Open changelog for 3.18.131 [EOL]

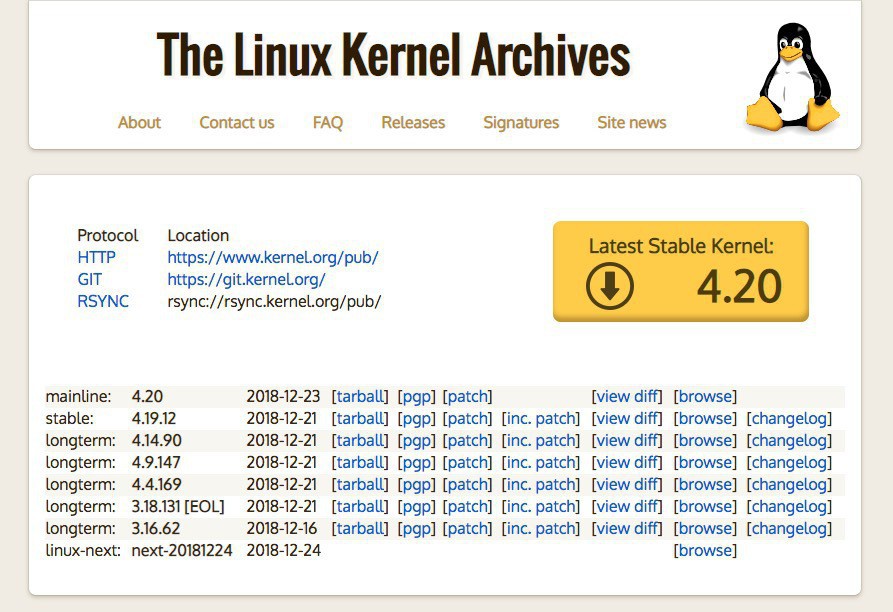pyautogui.click(x=789, y=507)
